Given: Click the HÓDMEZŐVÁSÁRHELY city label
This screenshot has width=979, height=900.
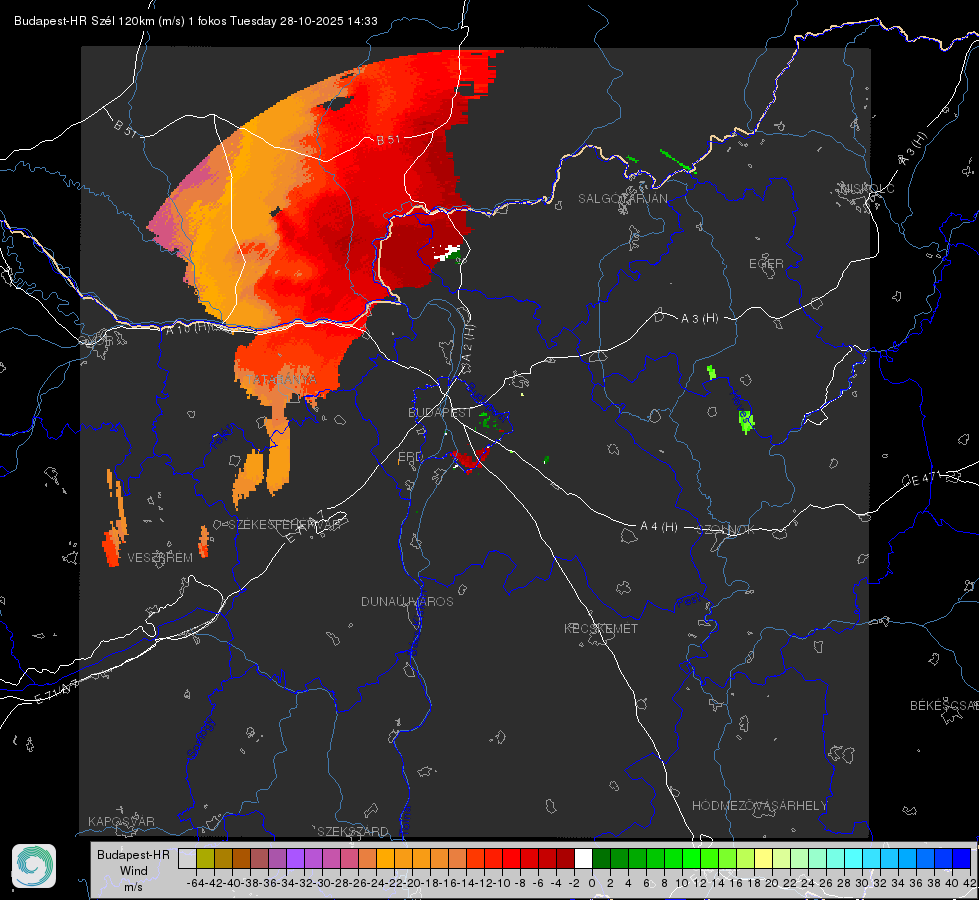Looking at the screenshot, I should [759, 806].
